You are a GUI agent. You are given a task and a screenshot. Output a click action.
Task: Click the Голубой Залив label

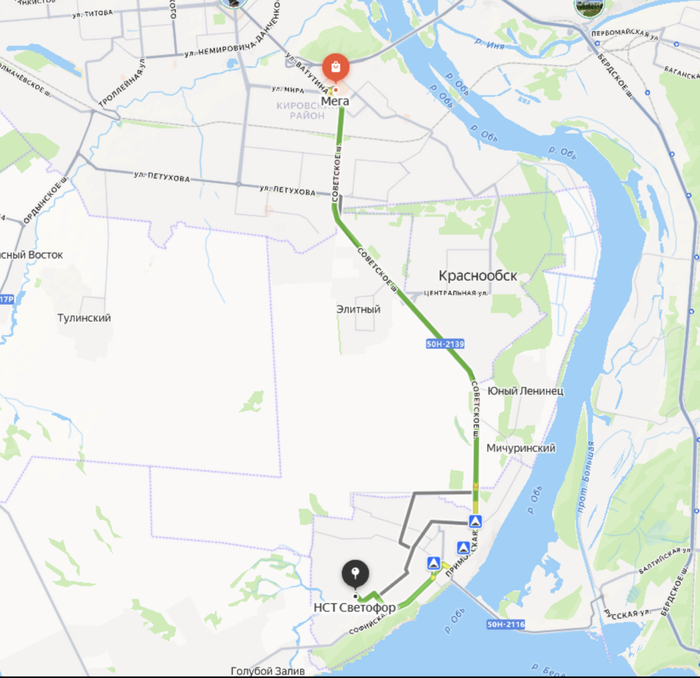[268, 671]
